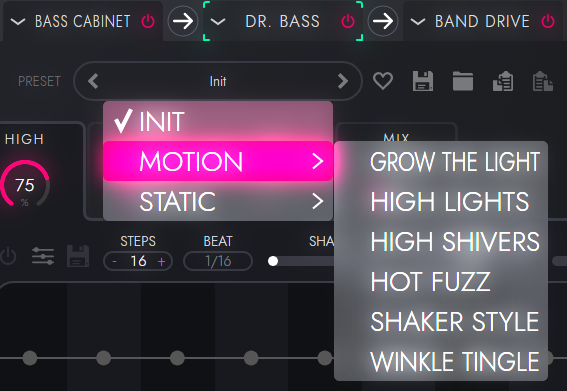Expand the Band Drive module chevron
The image size is (567, 391).
418,22
